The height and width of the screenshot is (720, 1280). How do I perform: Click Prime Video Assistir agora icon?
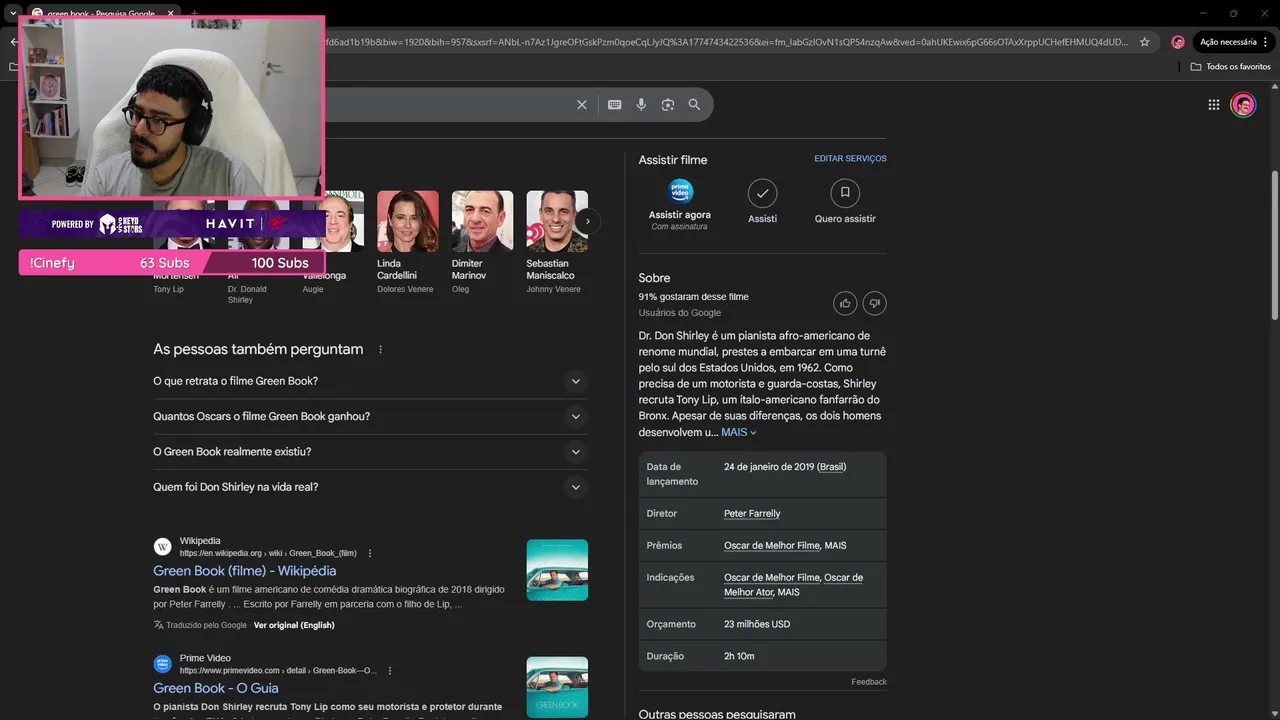coord(680,192)
